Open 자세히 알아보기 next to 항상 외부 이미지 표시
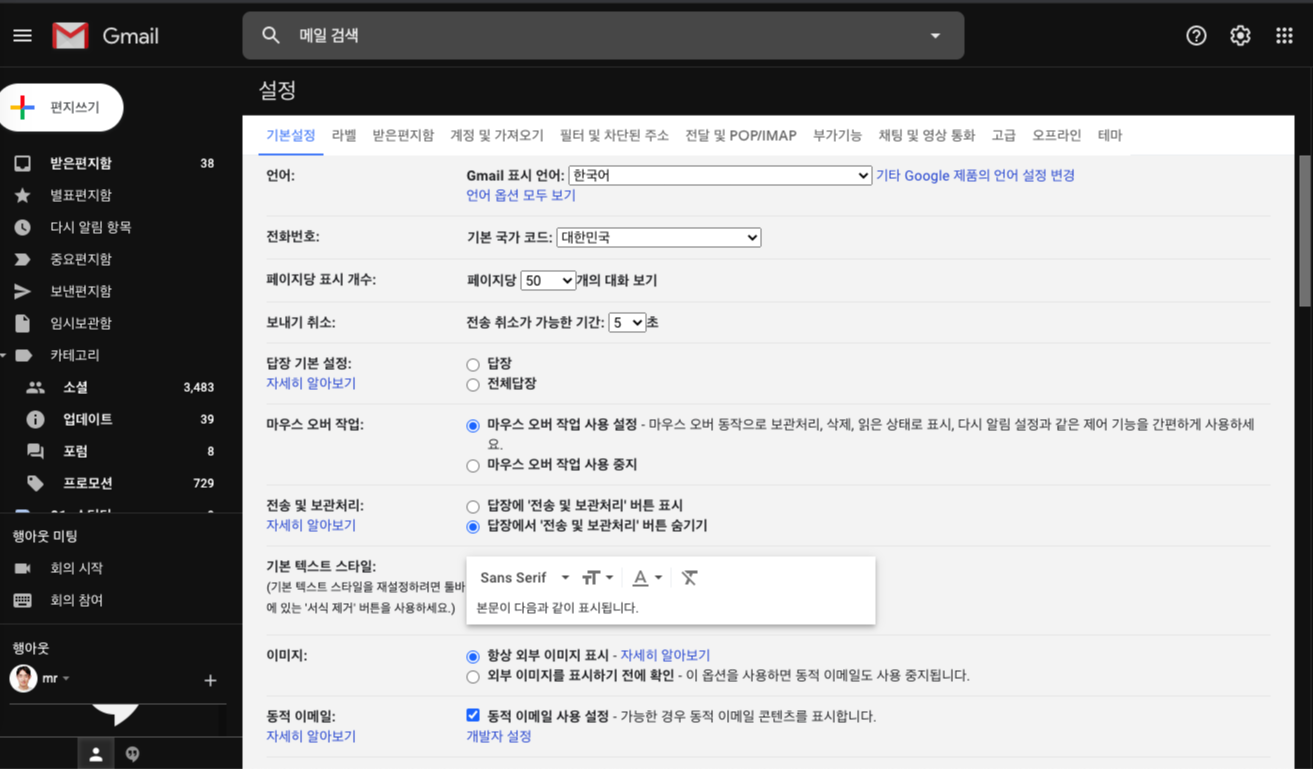Viewport: 1313px width, 769px height. click(x=665, y=655)
